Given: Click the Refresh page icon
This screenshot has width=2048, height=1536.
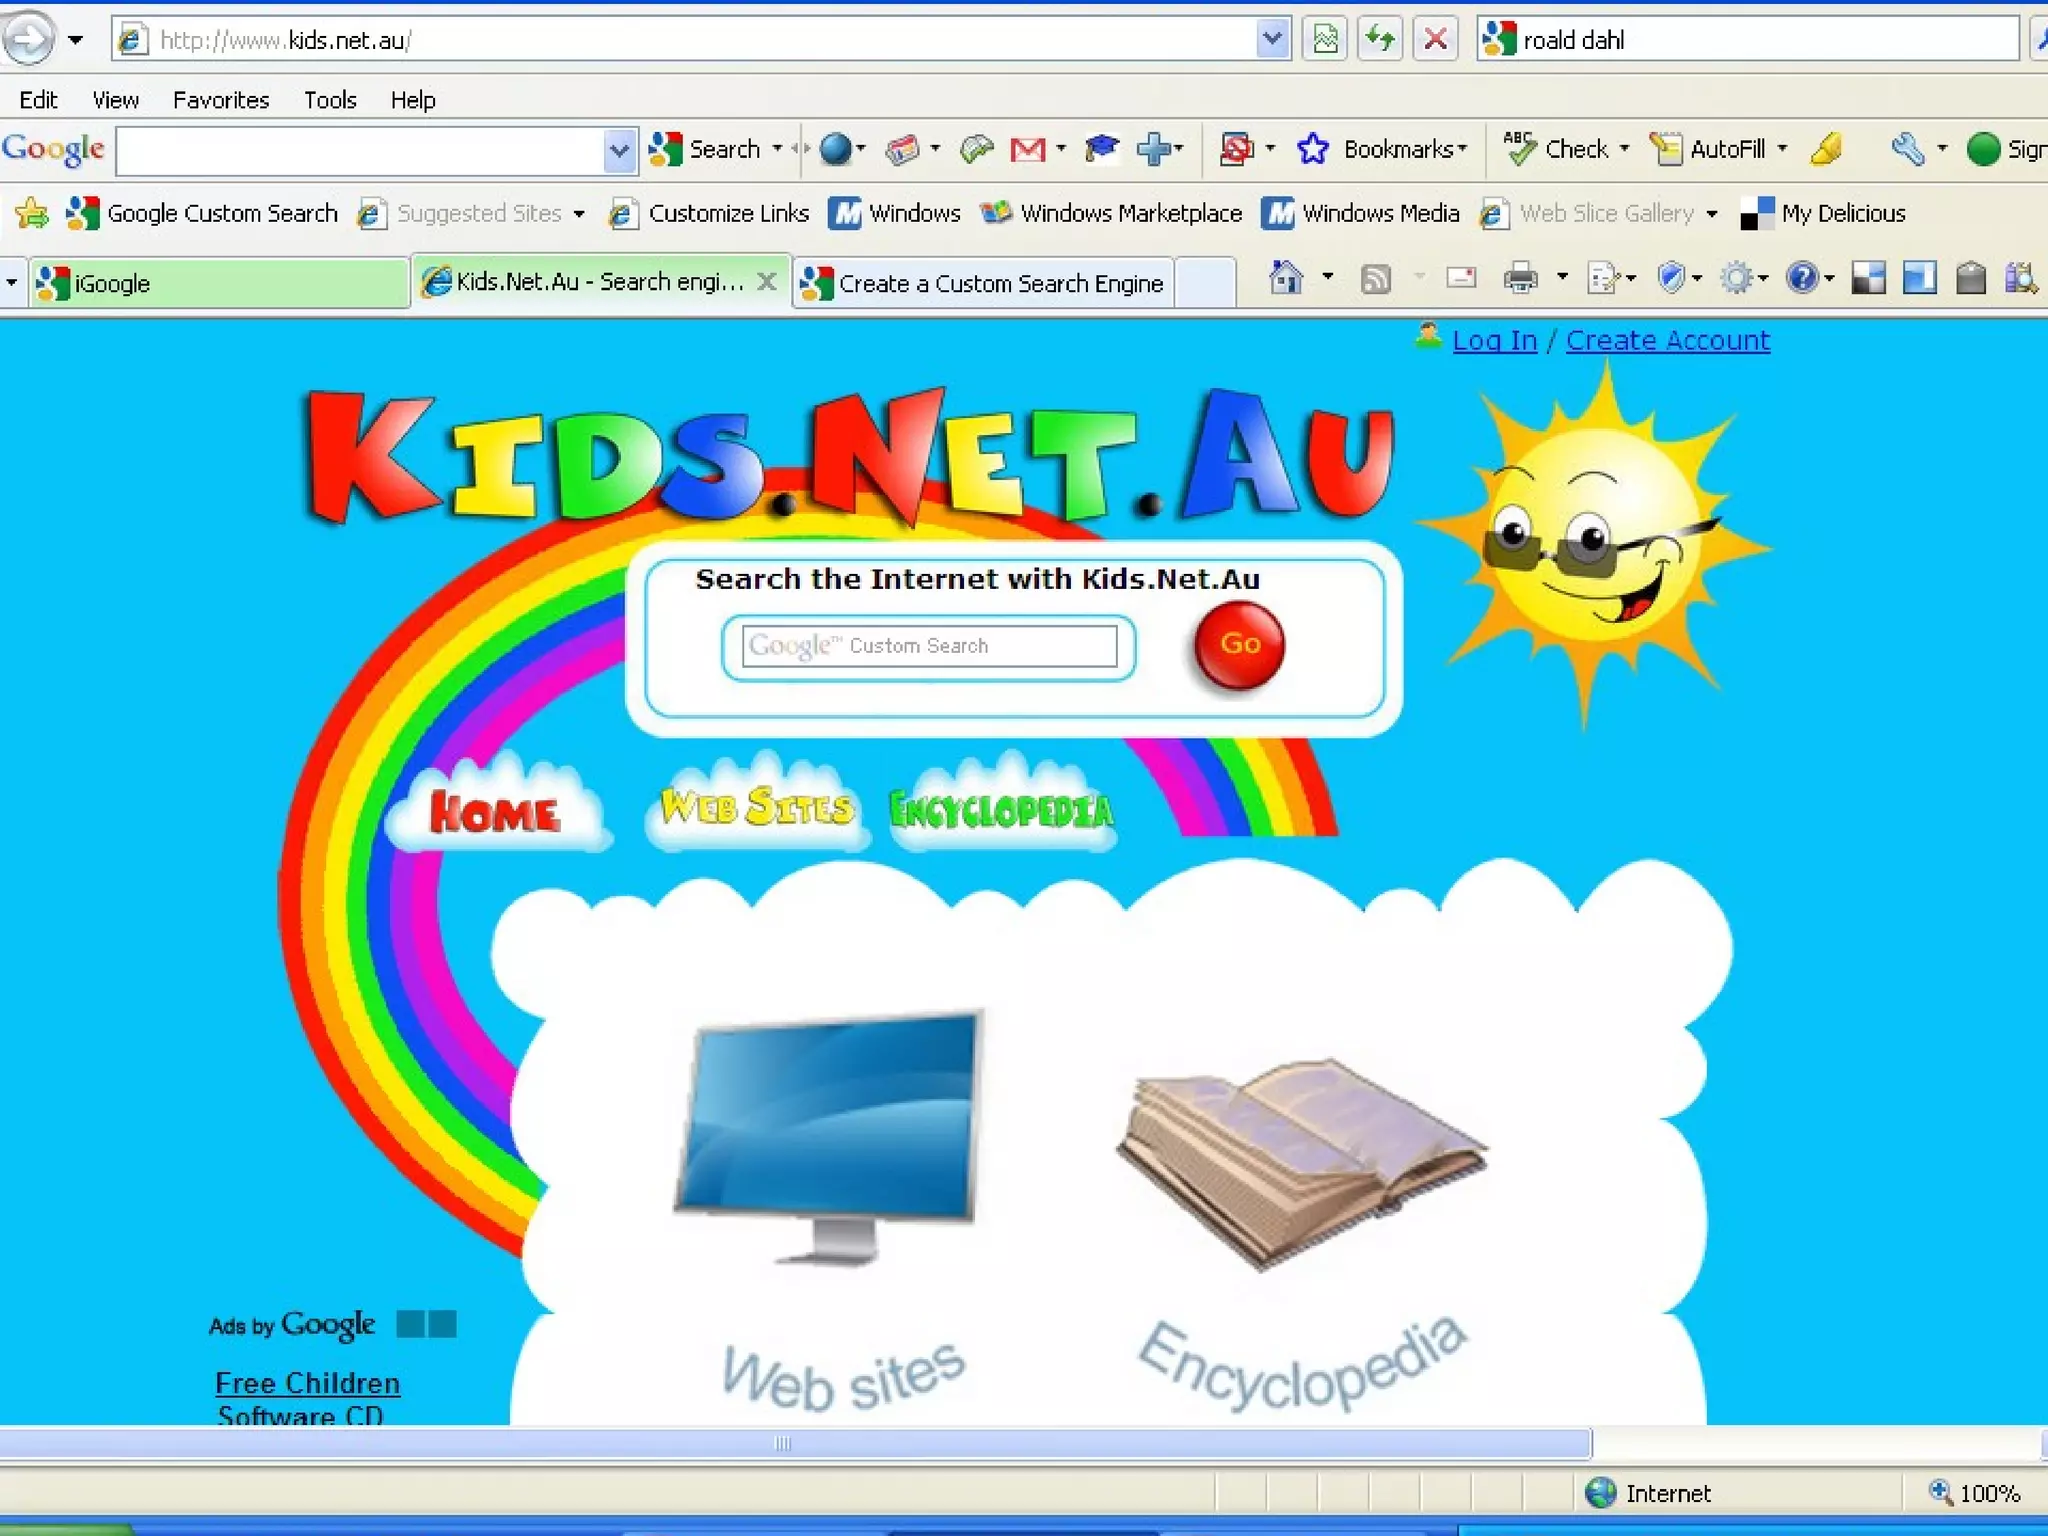Looking at the screenshot, I should point(1380,40).
